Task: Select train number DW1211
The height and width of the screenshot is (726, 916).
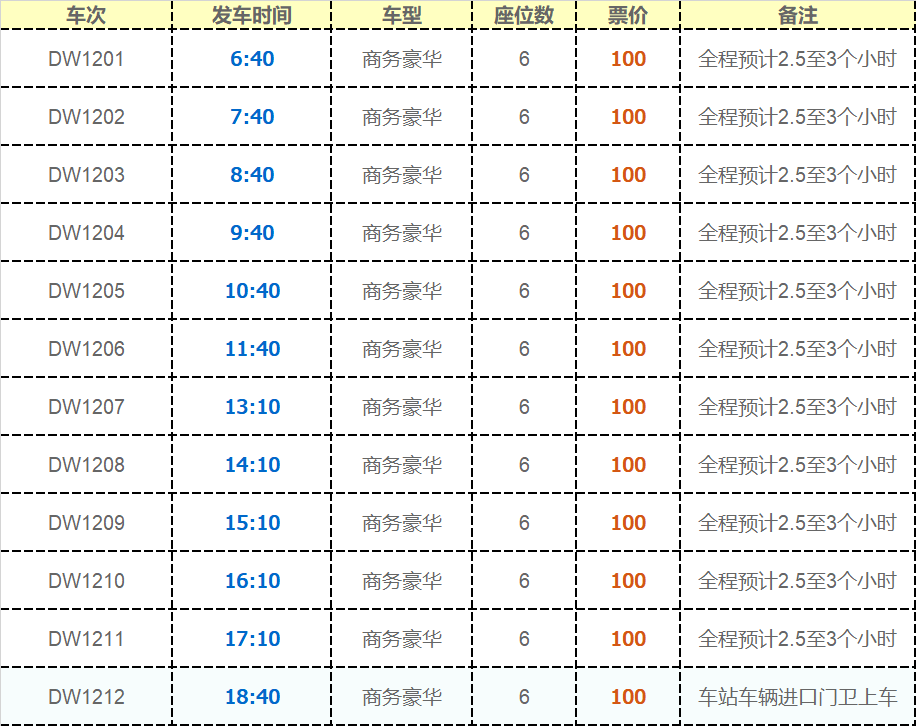Action: point(86,639)
